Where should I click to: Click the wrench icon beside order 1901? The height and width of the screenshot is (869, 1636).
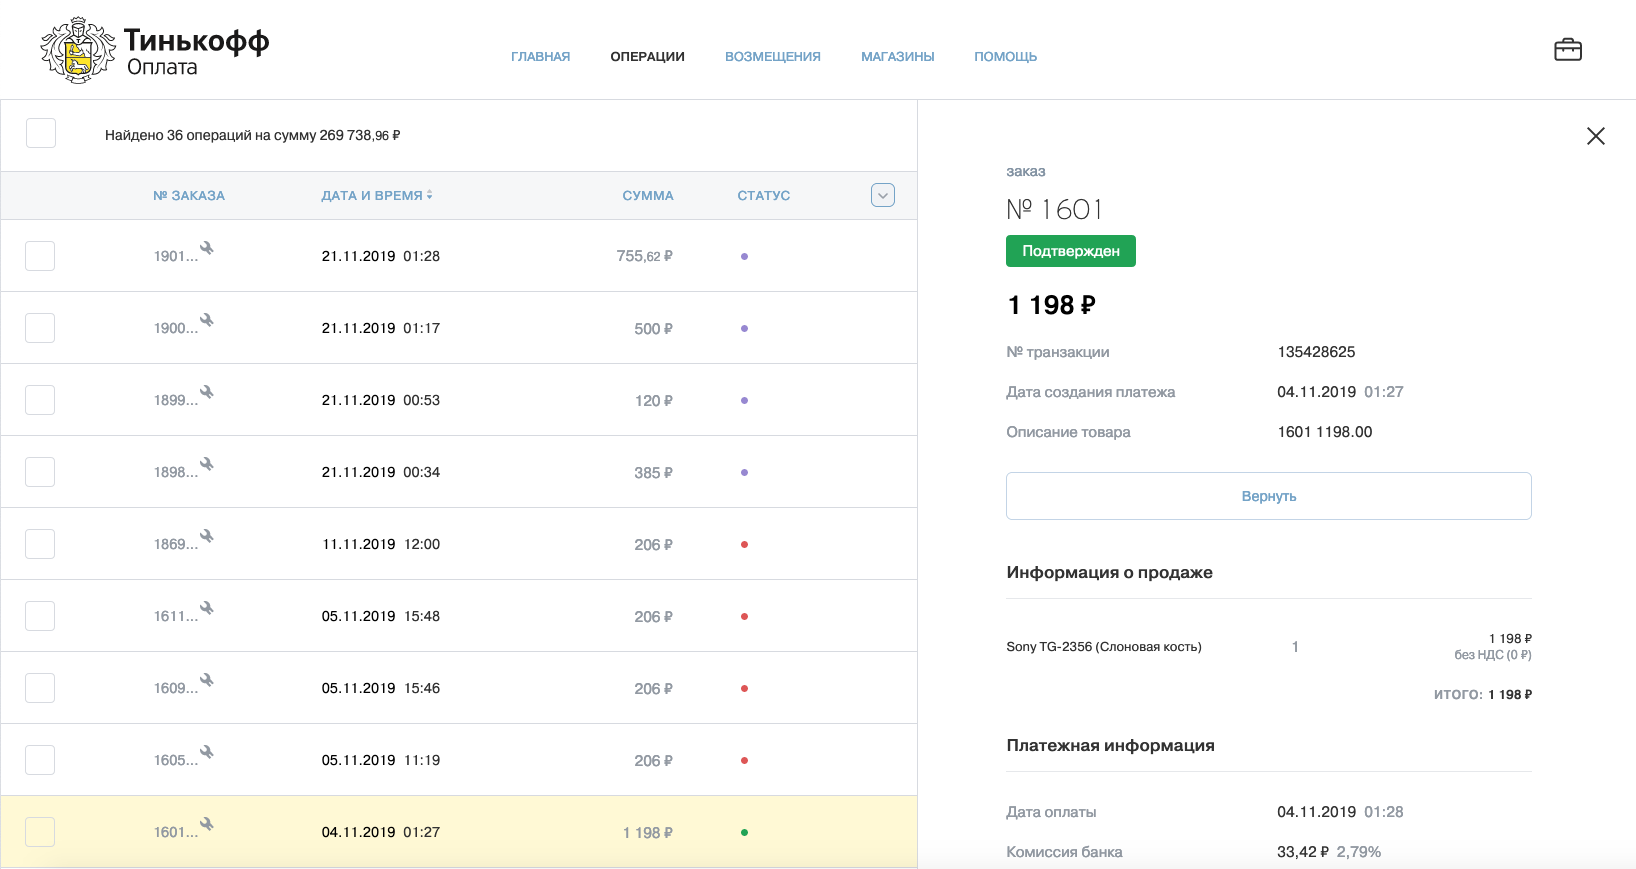[x=207, y=248]
